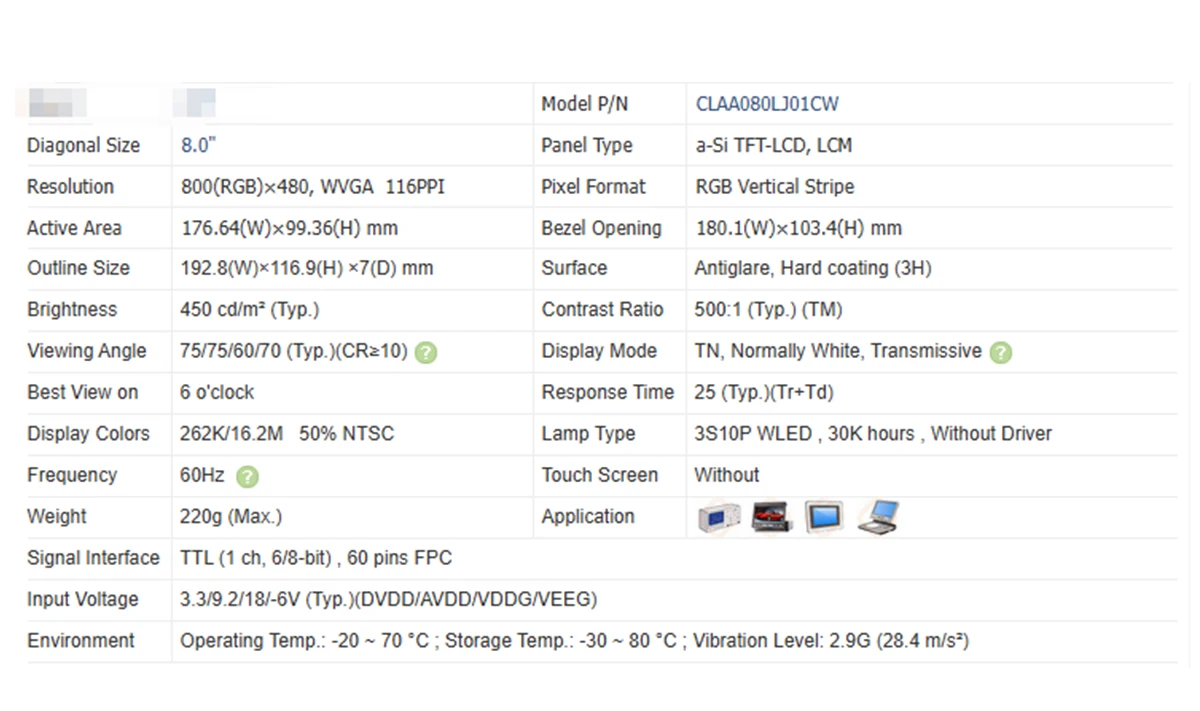Click the "180.1(W)×103.4(H) mm" bezel opening value
This screenshot has width=1200, height=711.
point(799,228)
